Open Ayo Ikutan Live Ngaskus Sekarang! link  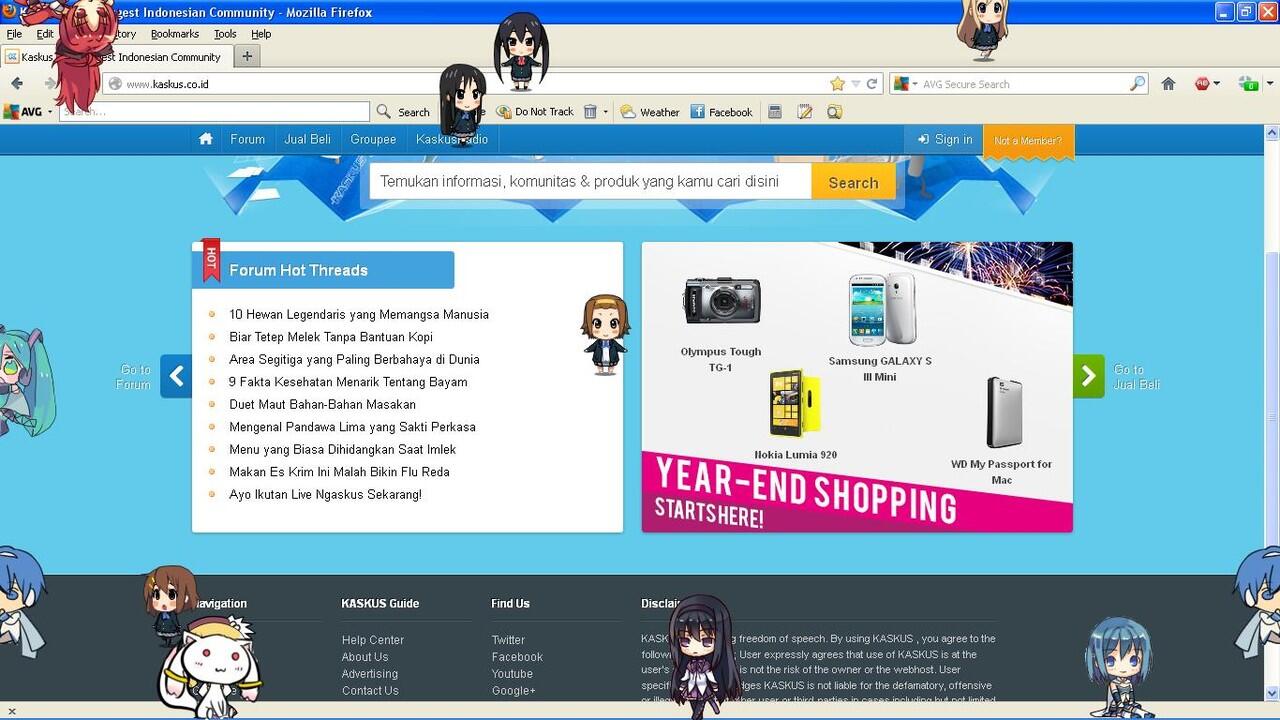(325, 494)
